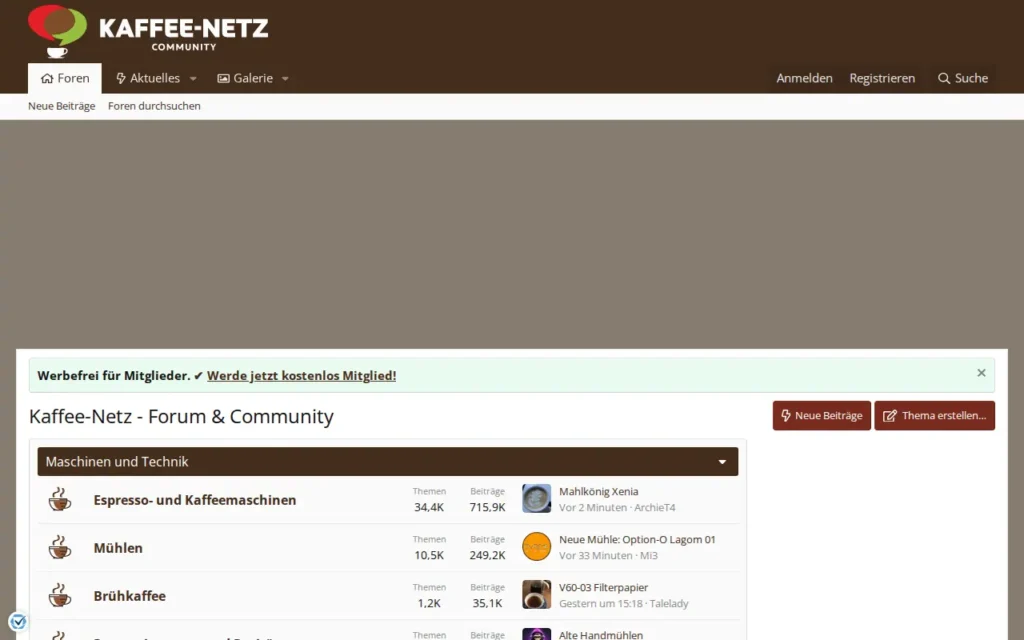Click the picture icon beside Galerie
The height and width of the screenshot is (640, 1024).
[x=223, y=78]
